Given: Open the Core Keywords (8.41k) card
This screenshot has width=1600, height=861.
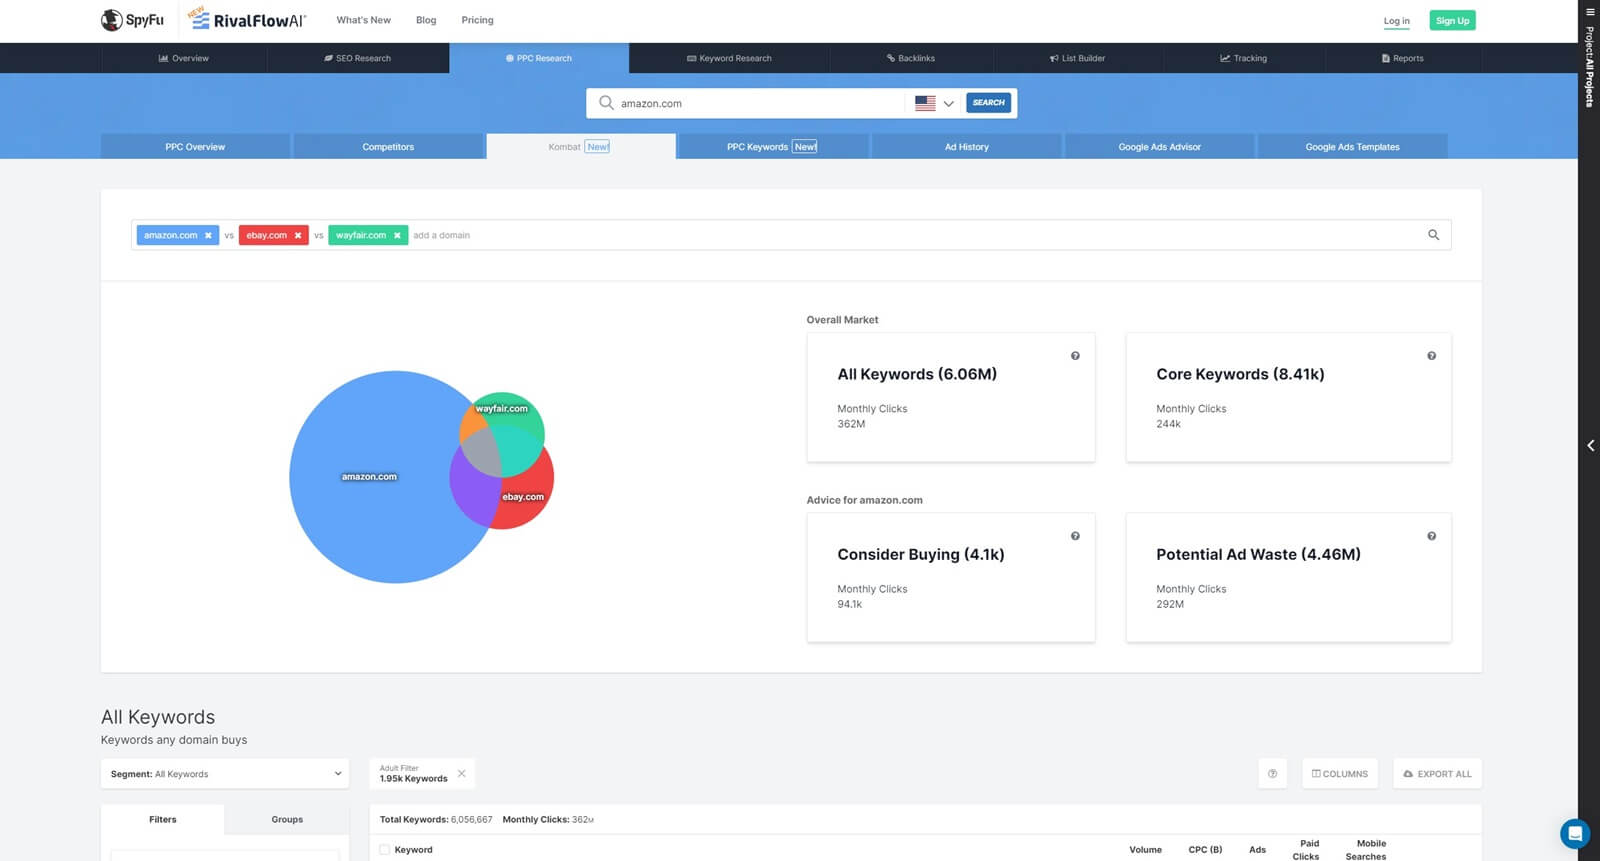Looking at the screenshot, I should 1288,397.
